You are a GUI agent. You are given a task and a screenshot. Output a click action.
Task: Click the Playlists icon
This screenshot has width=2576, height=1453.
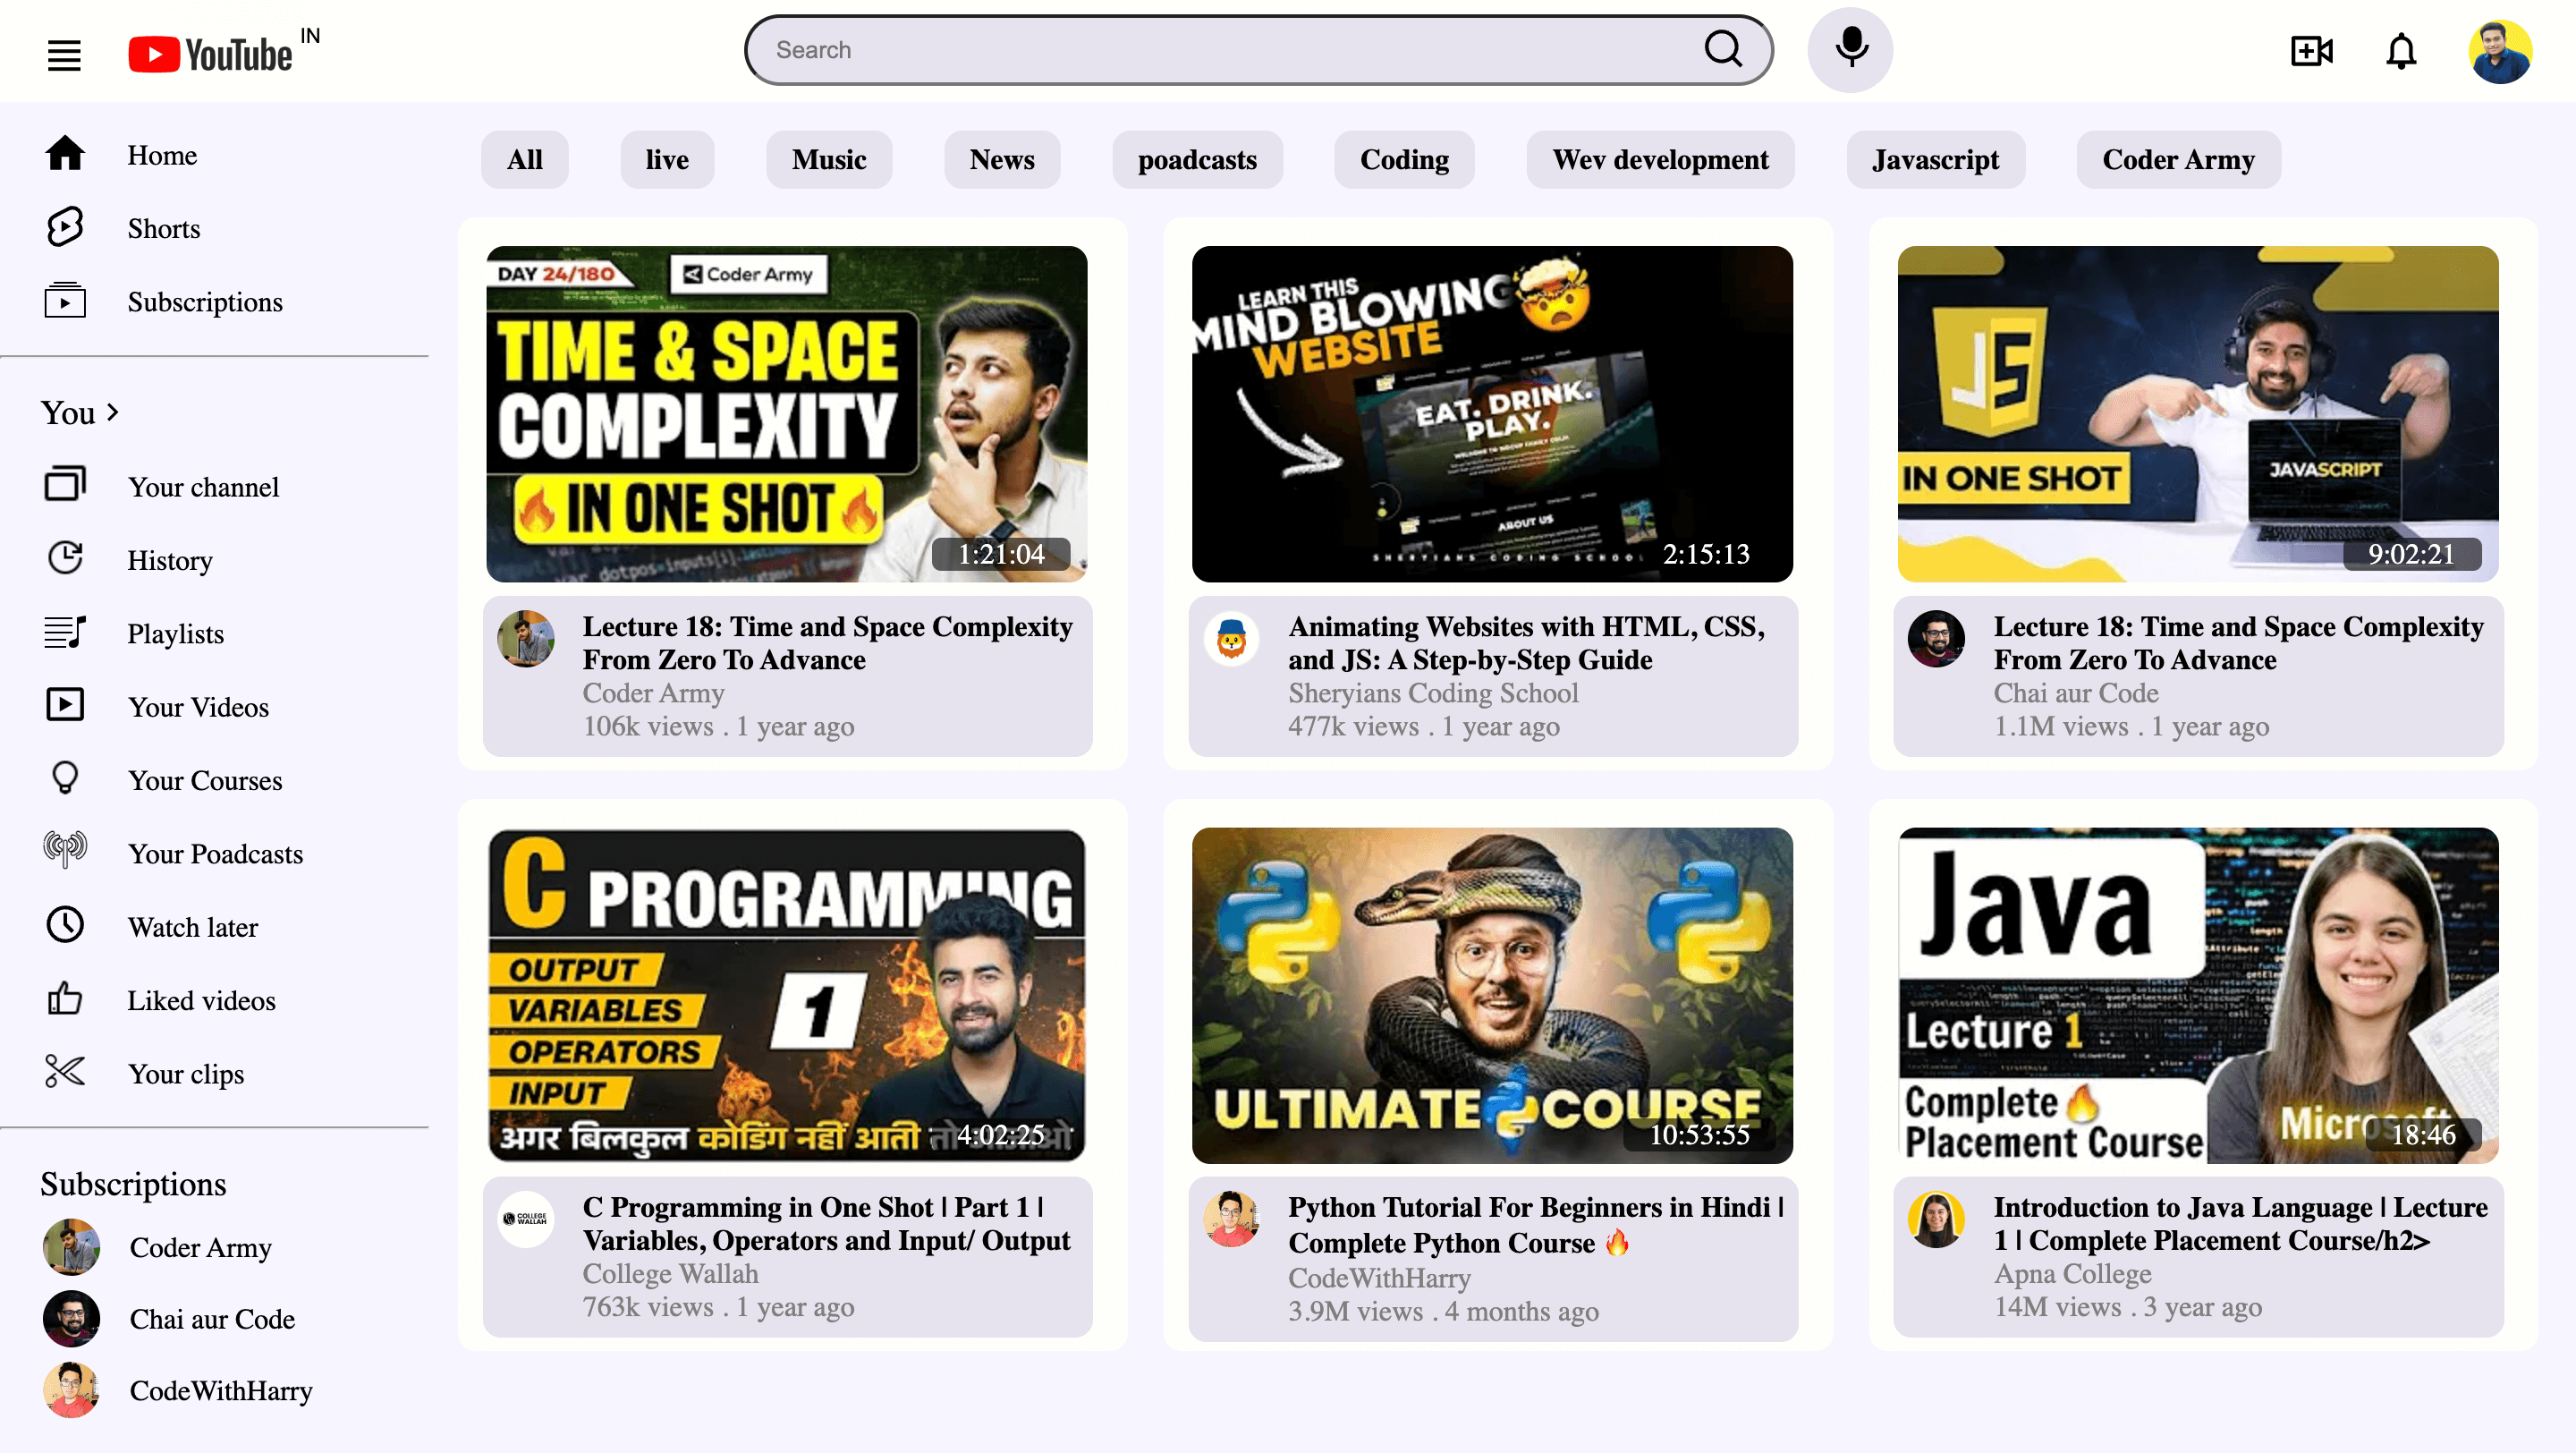(65, 632)
